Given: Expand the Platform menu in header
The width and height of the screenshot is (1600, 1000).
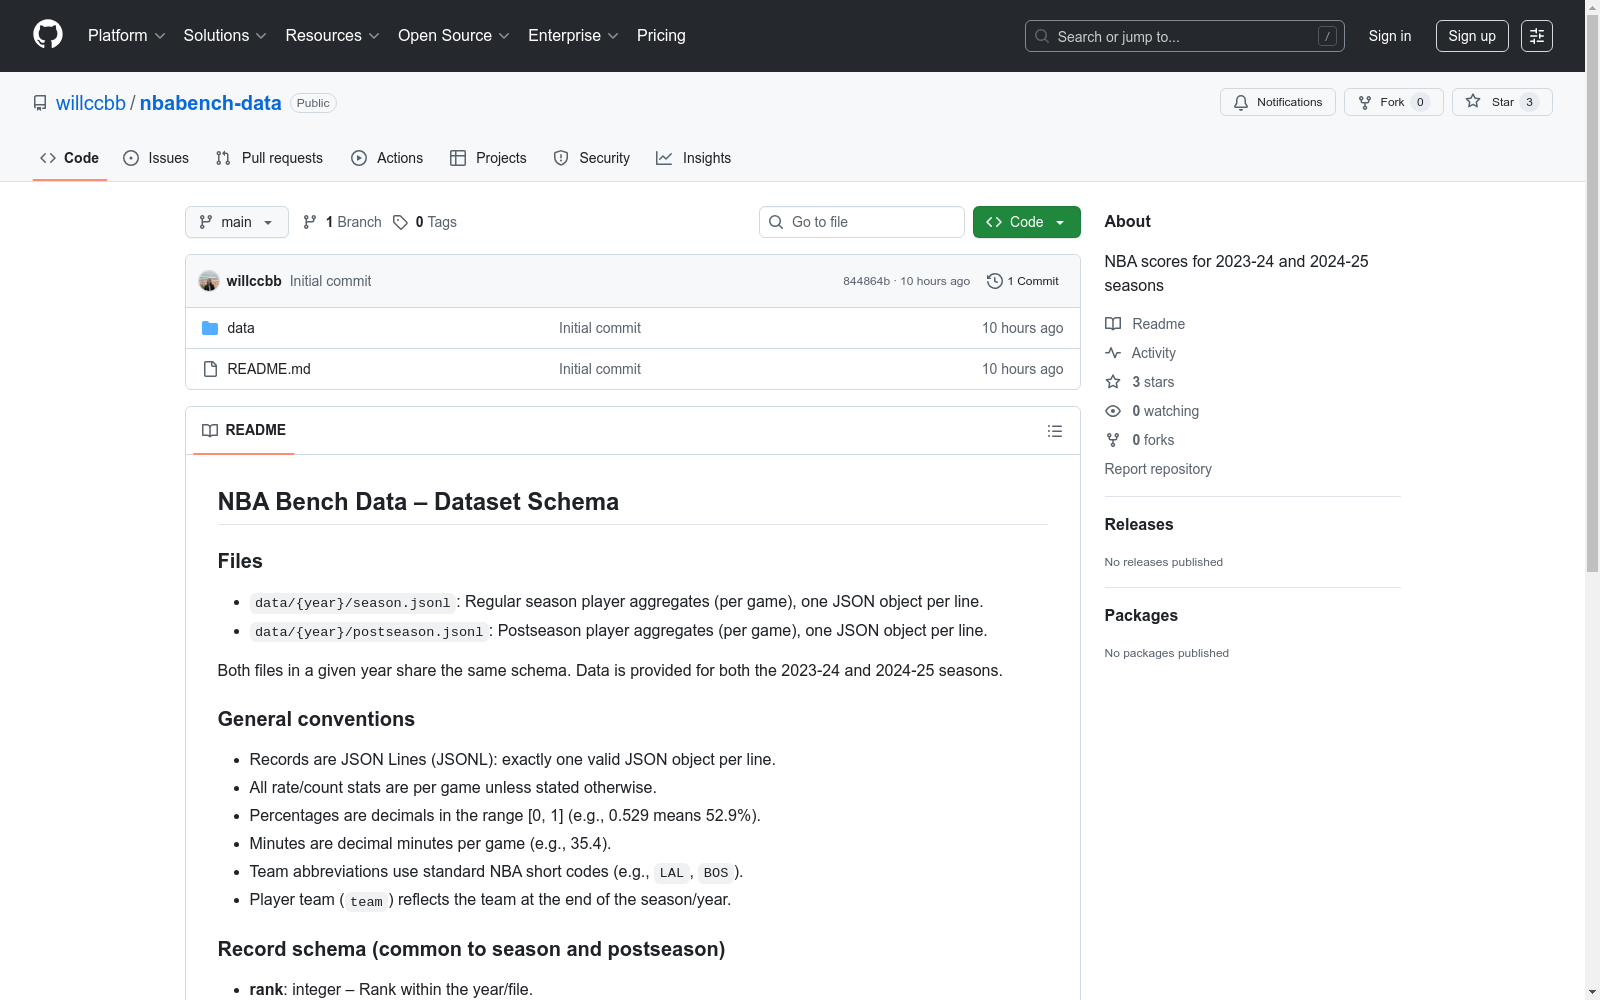Looking at the screenshot, I should (x=126, y=36).
